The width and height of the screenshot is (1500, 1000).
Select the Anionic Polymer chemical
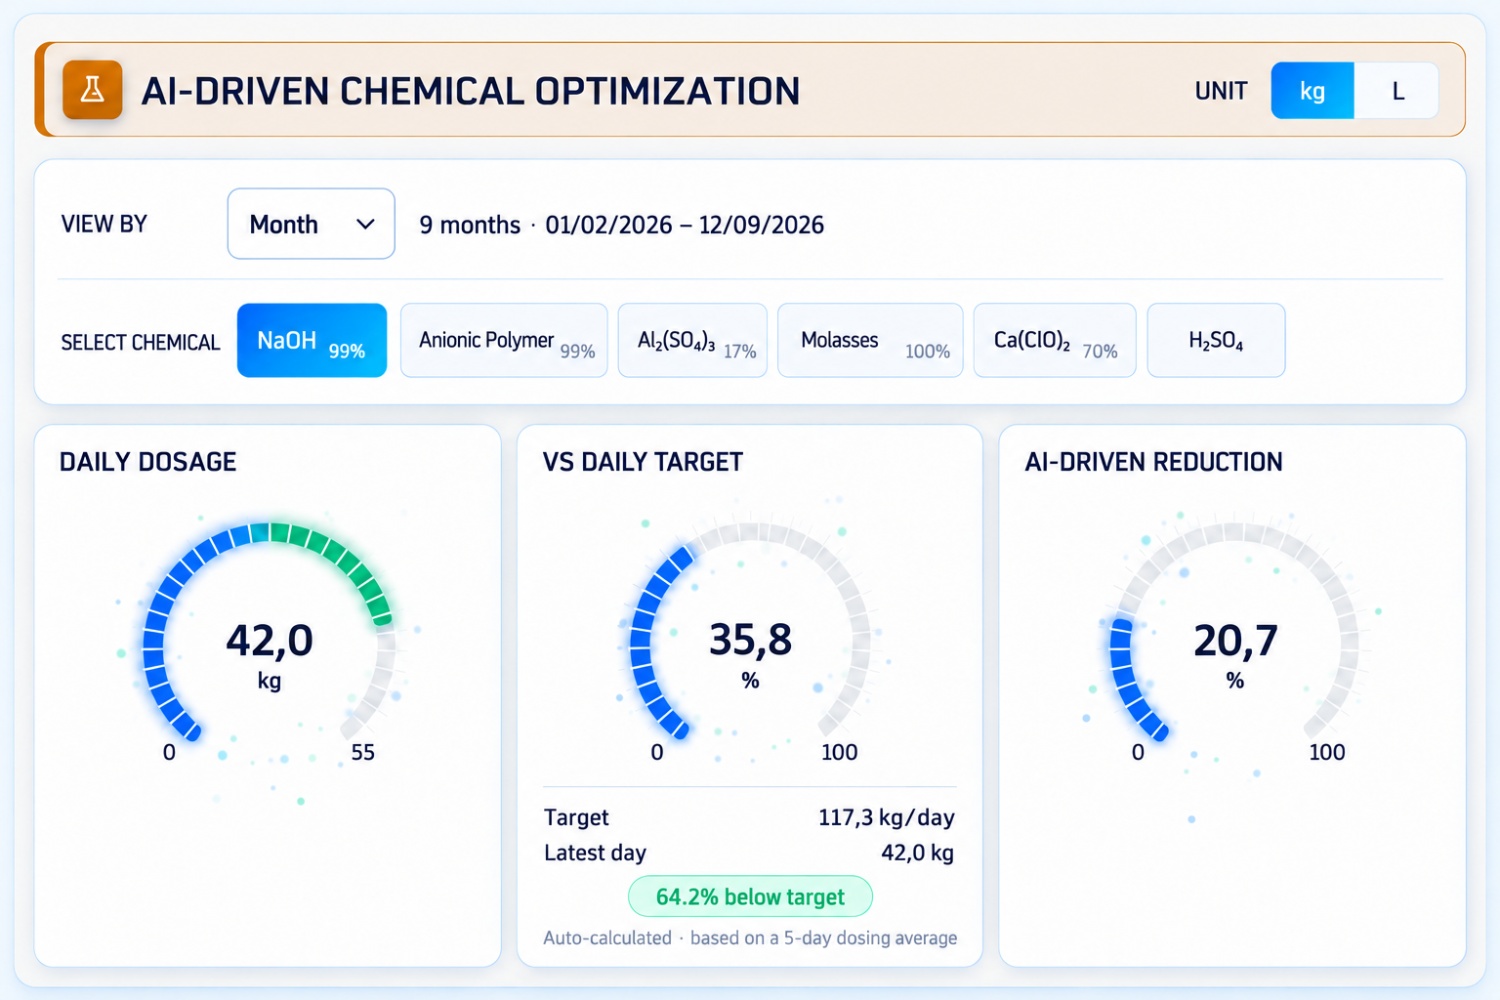[x=504, y=340]
